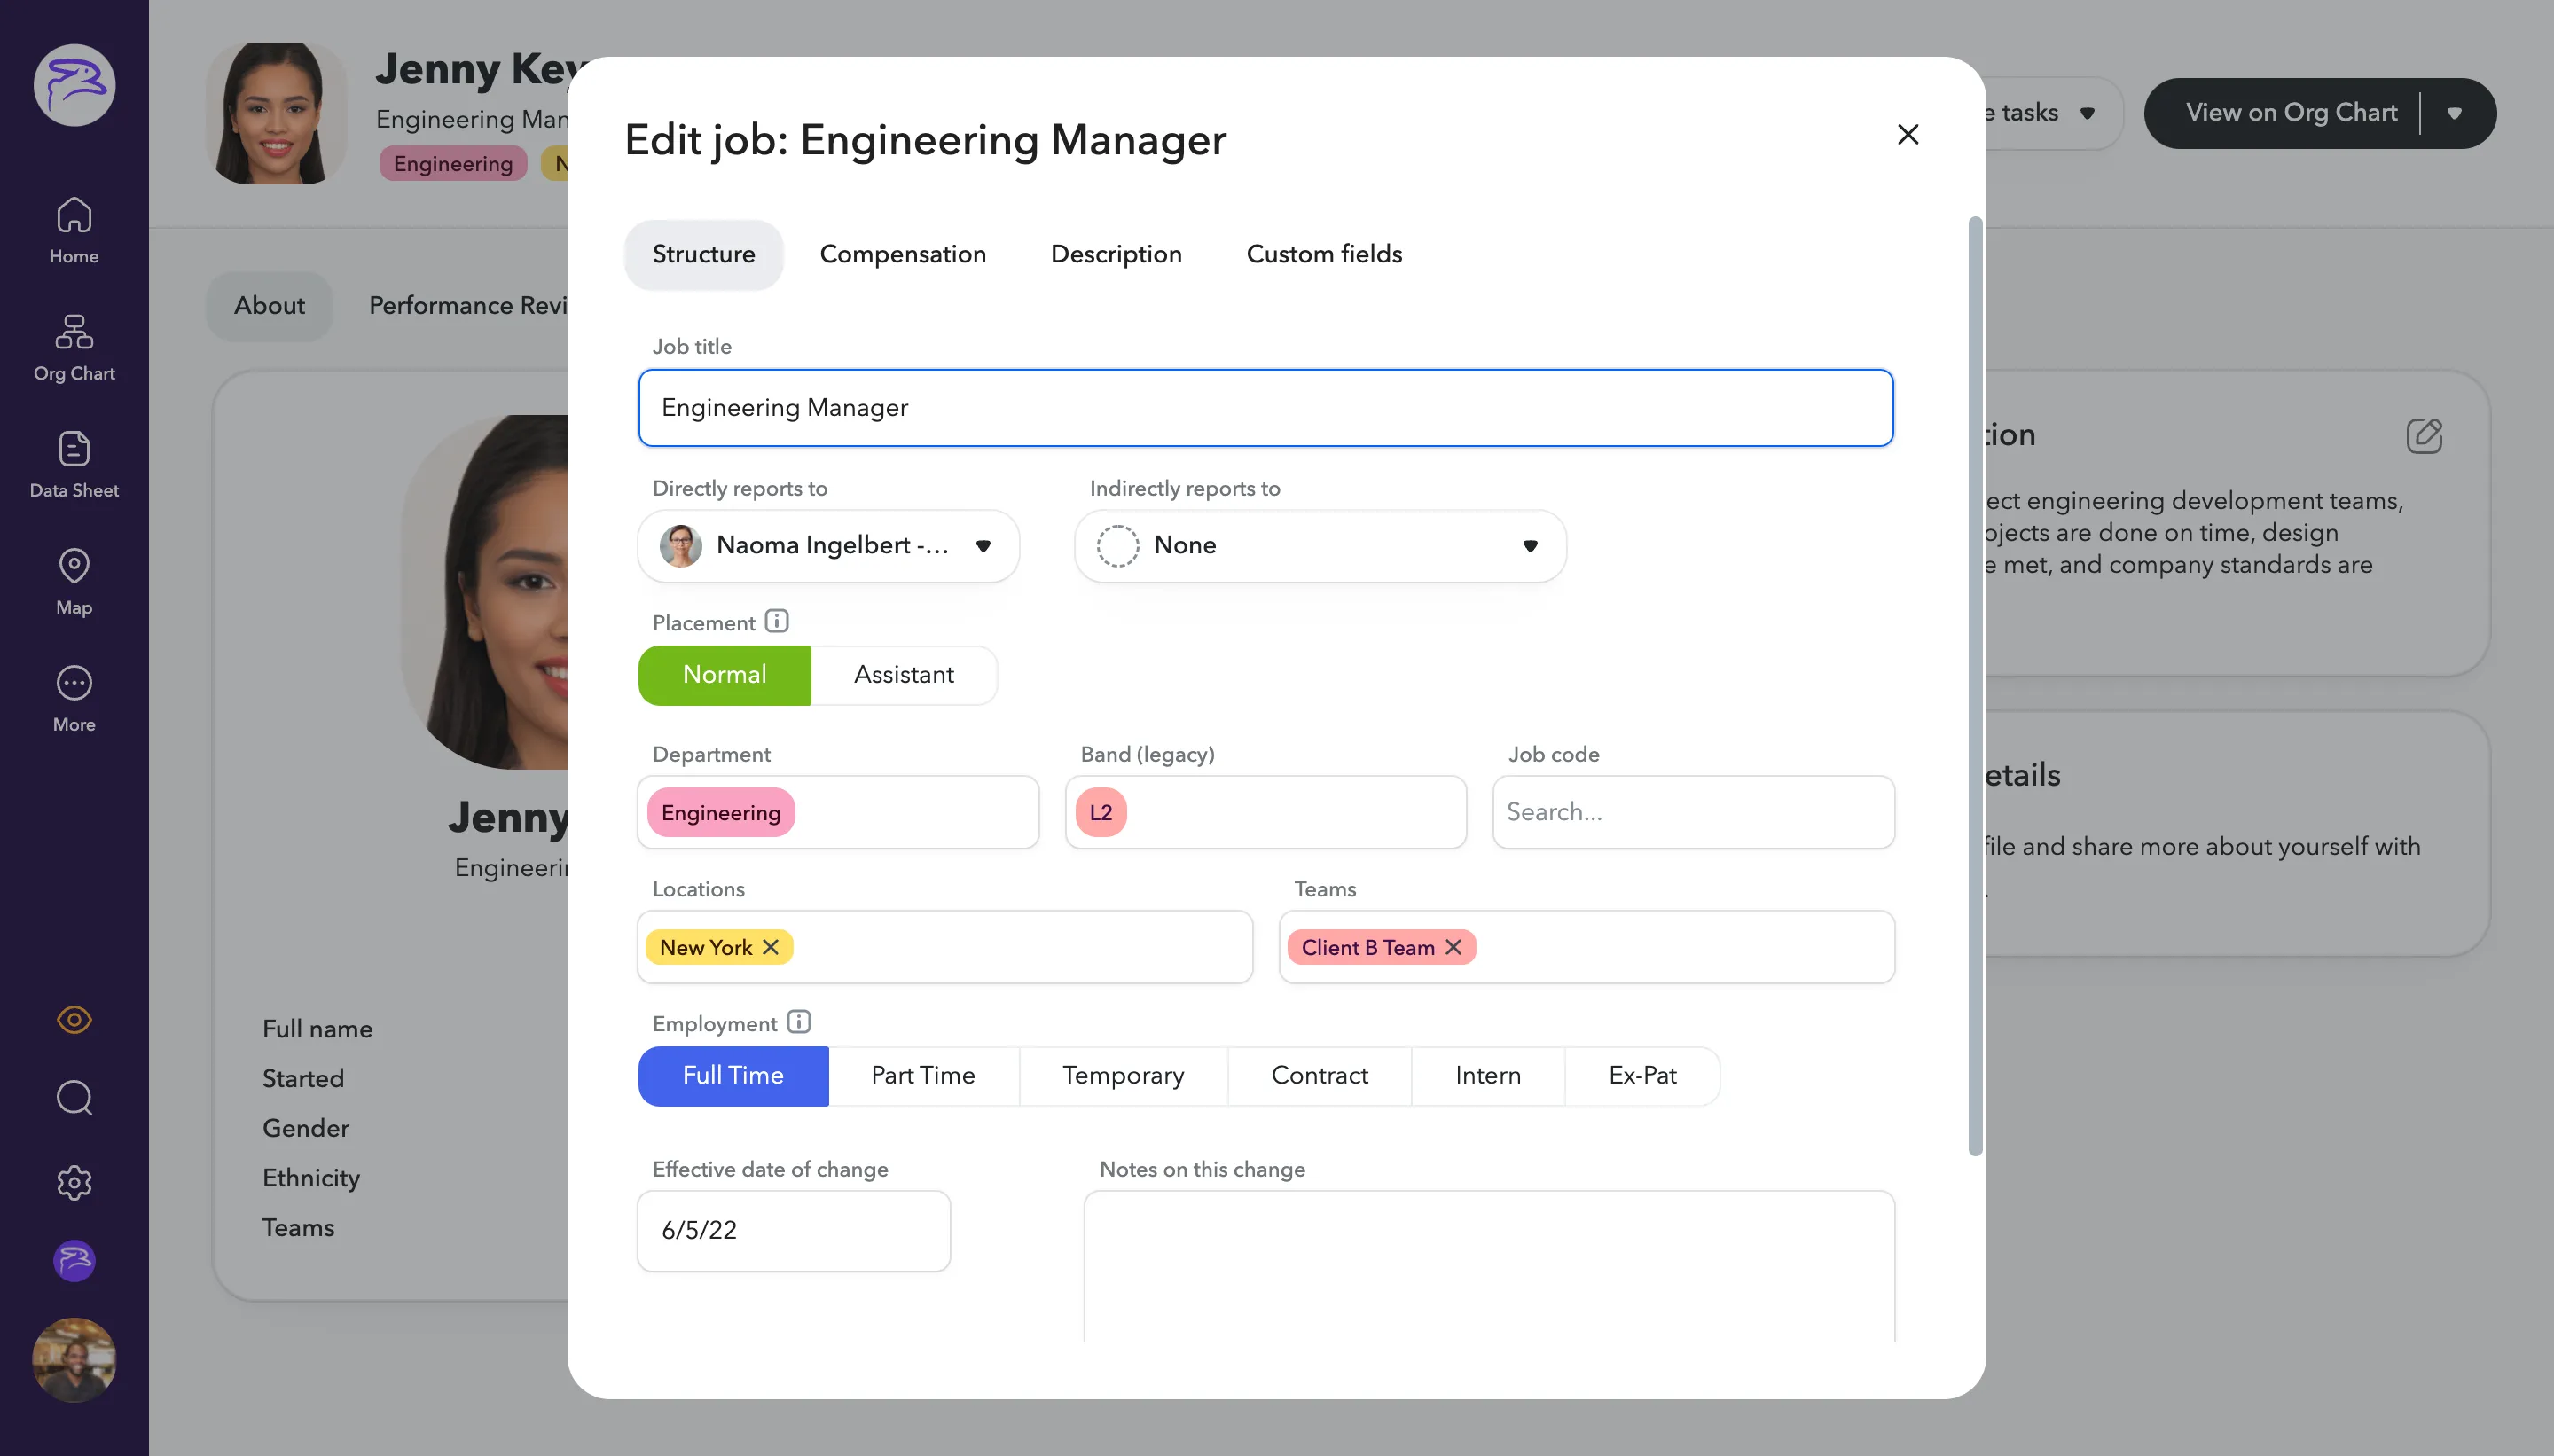Screen dimensions: 2554x1456
Task: Switch to the Compensation tab
Action: tap(902, 254)
